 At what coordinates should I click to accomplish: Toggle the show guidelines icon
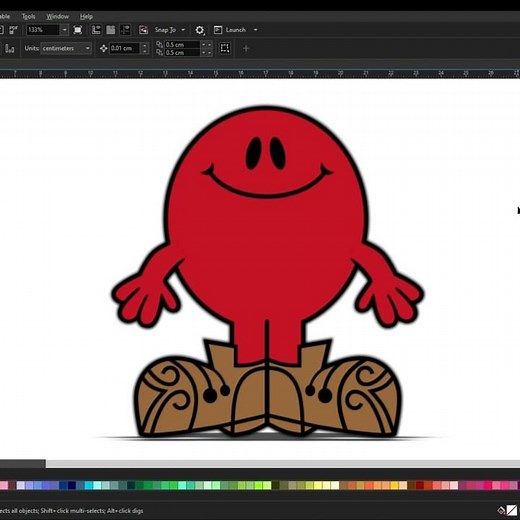click(x=125, y=30)
